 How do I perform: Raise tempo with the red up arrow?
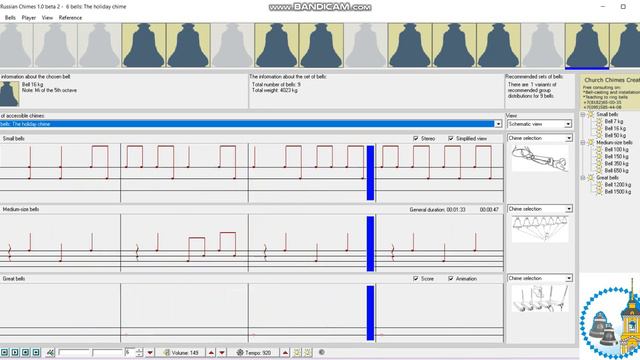pos(285,352)
